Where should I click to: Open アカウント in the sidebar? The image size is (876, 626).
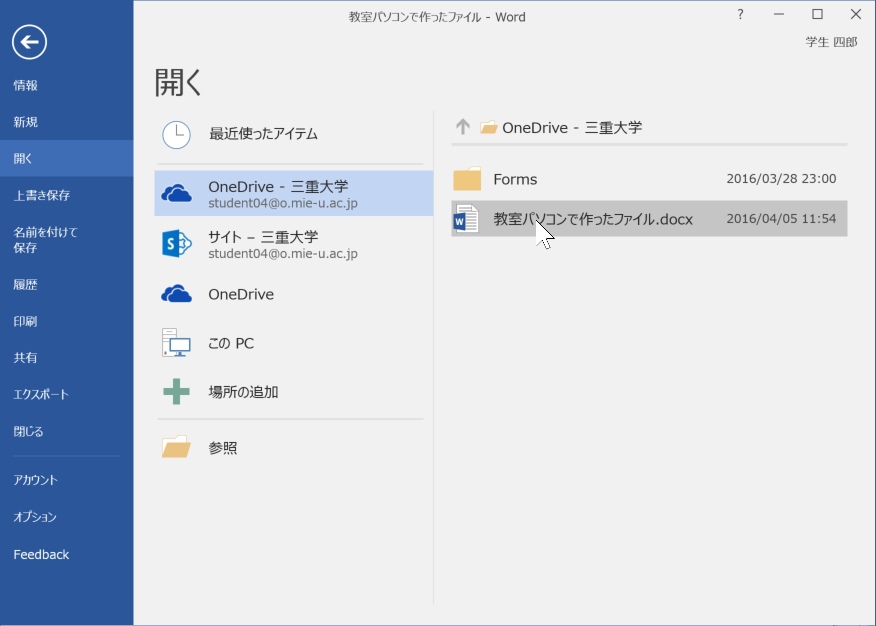coord(36,480)
